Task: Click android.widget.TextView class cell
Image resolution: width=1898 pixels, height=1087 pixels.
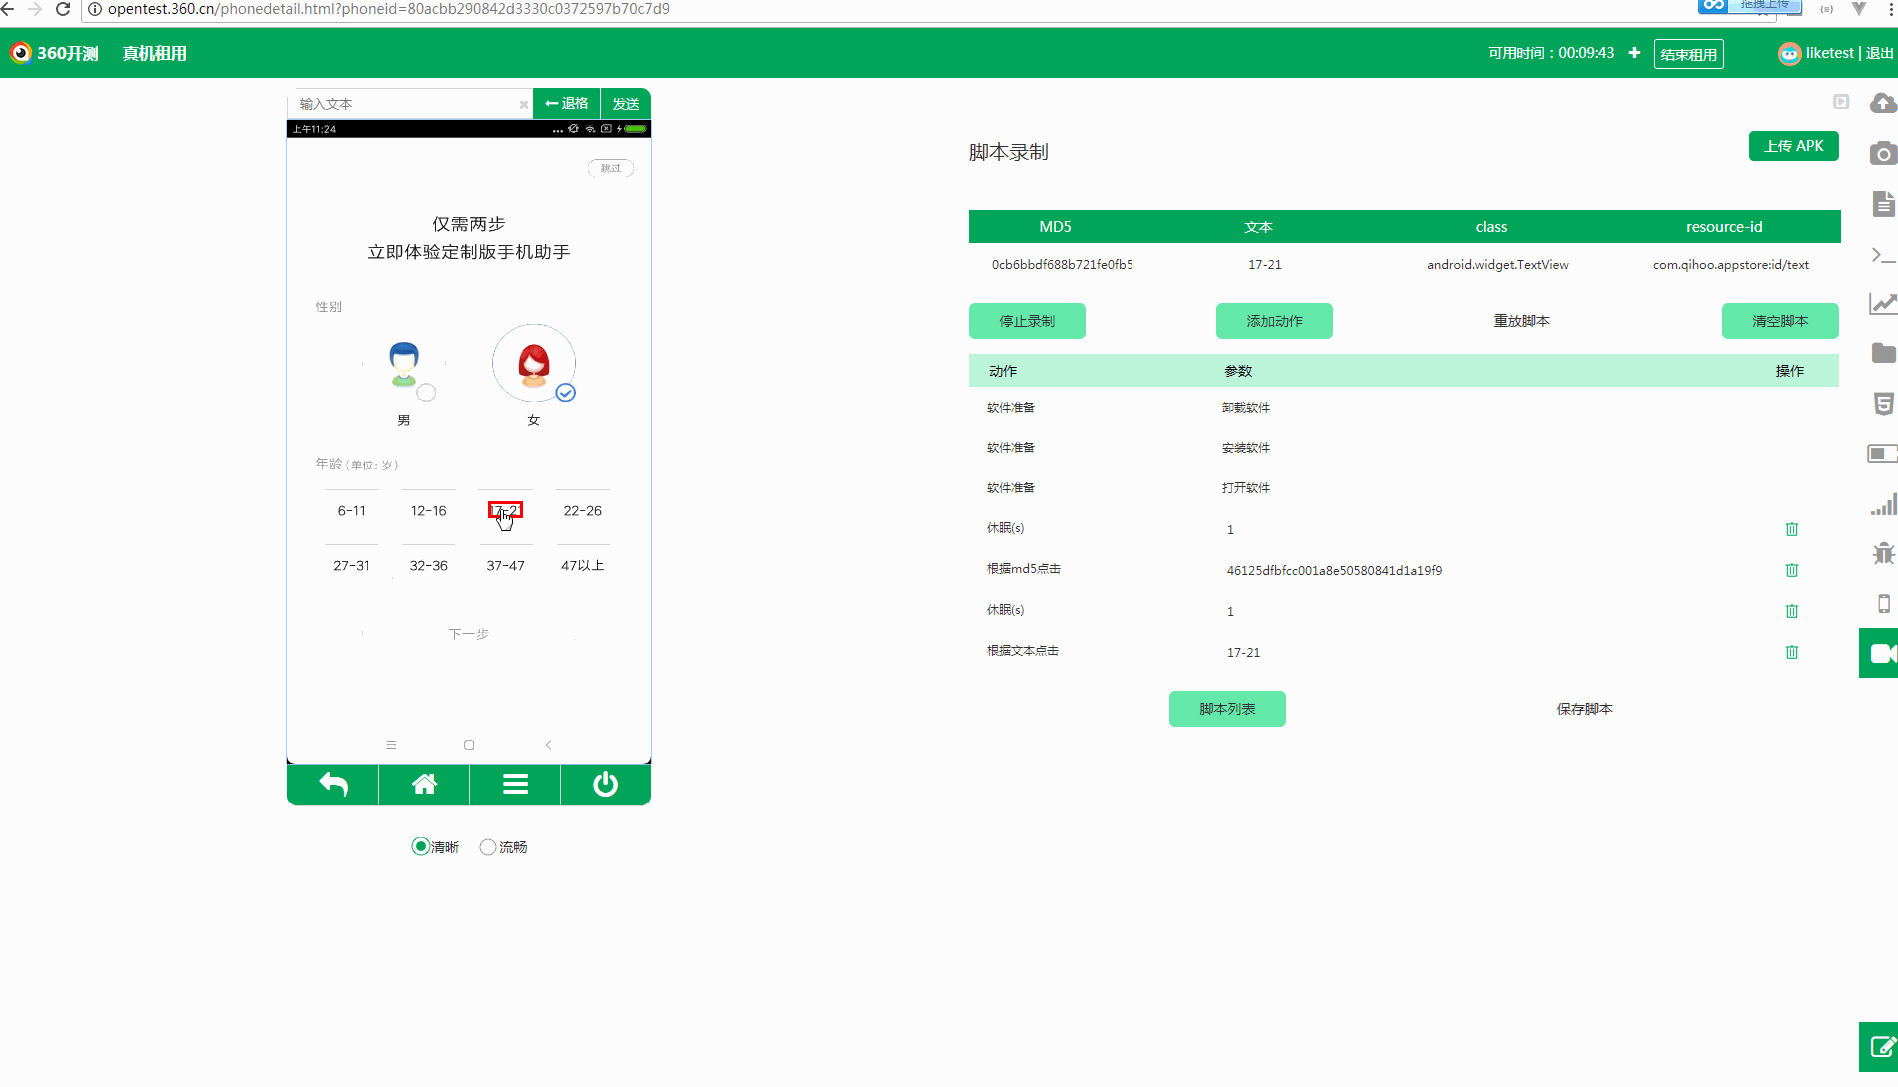Action: pos(1498,265)
